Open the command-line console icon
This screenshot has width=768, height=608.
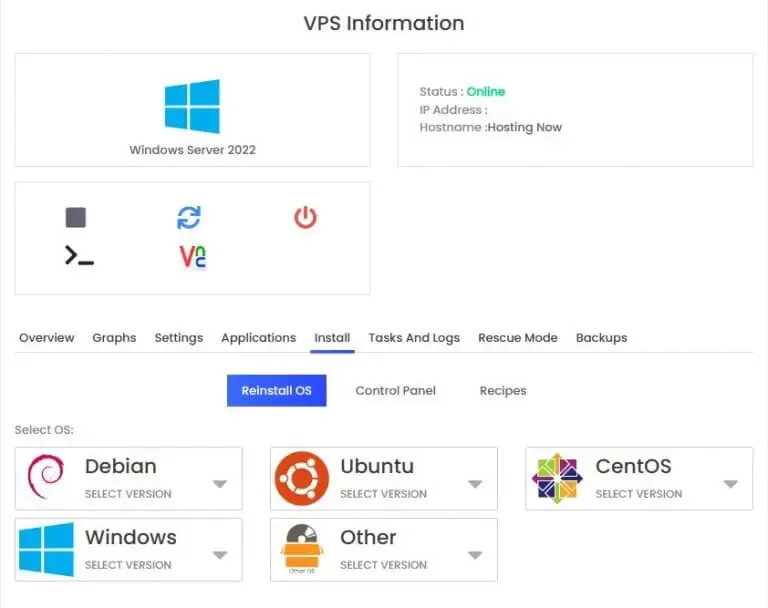pyautogui.click(x=79, y=256)
